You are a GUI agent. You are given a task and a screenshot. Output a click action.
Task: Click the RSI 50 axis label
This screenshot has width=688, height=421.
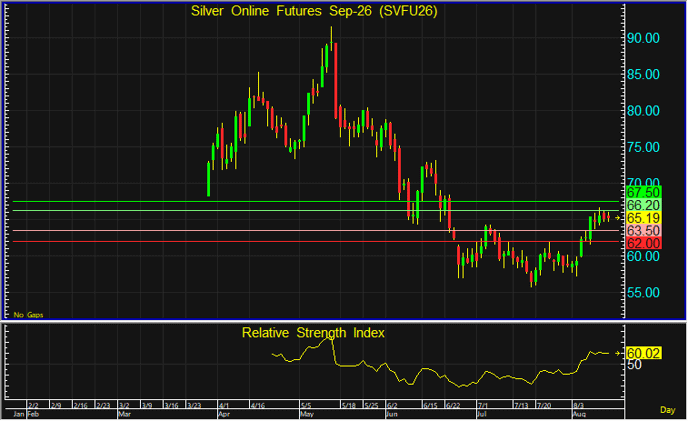pos(634,364)
